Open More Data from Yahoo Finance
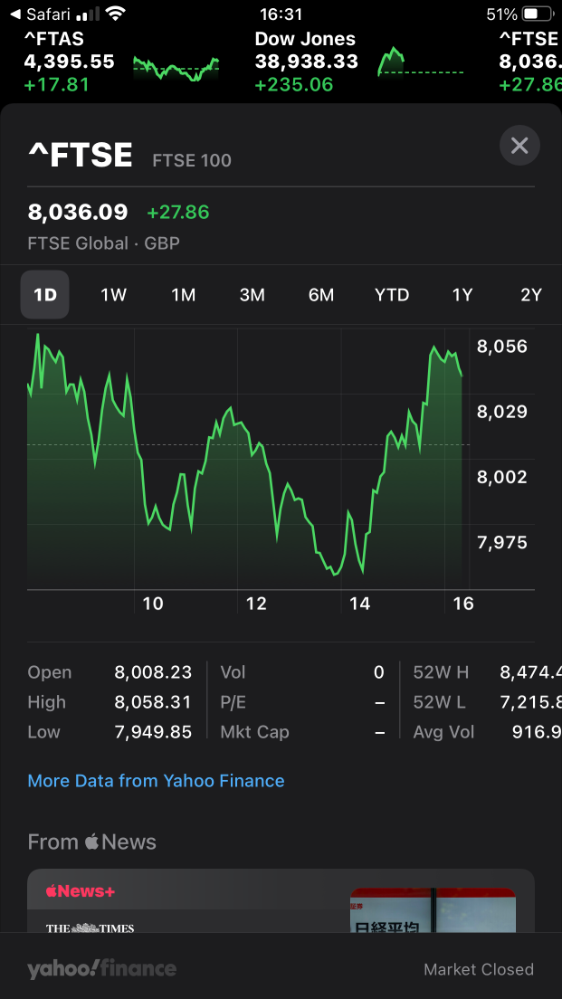The image size is (562, 999). pos(156,780)
